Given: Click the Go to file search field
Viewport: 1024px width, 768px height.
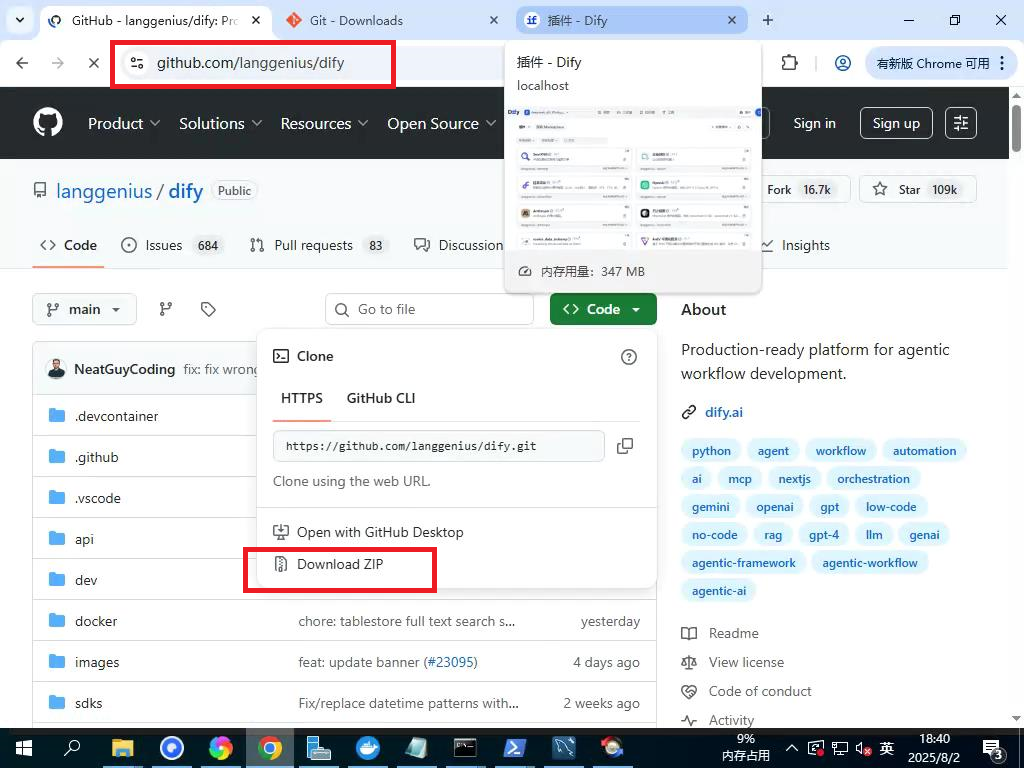Looking at the screenshot, I should [x=429, y=309].
